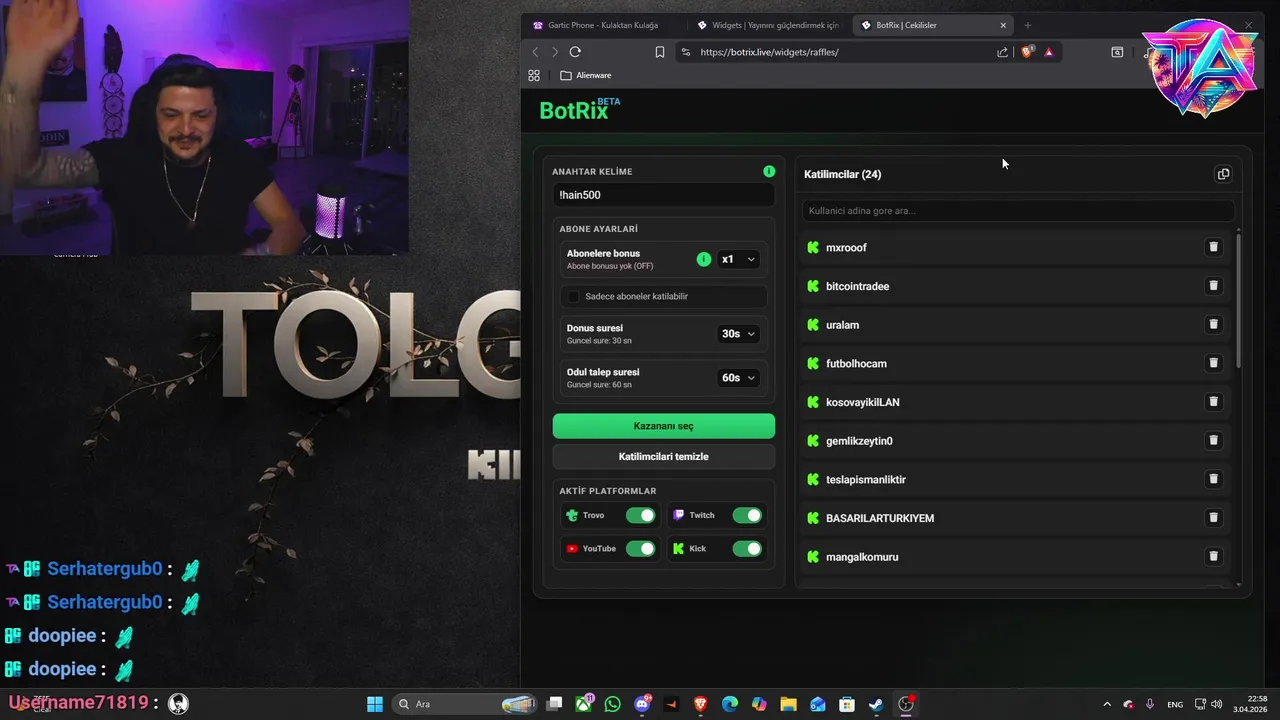
Task: Open the browser apps grid icon
Action: coord(534,75)
